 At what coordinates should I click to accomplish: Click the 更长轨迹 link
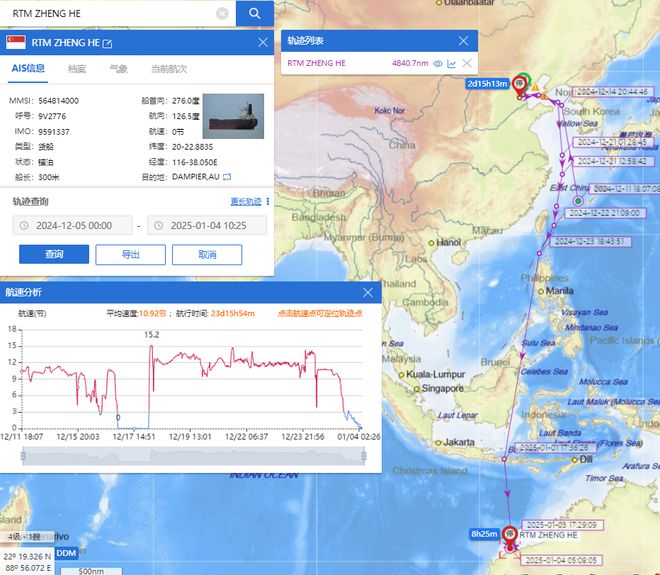coord(246,201)
